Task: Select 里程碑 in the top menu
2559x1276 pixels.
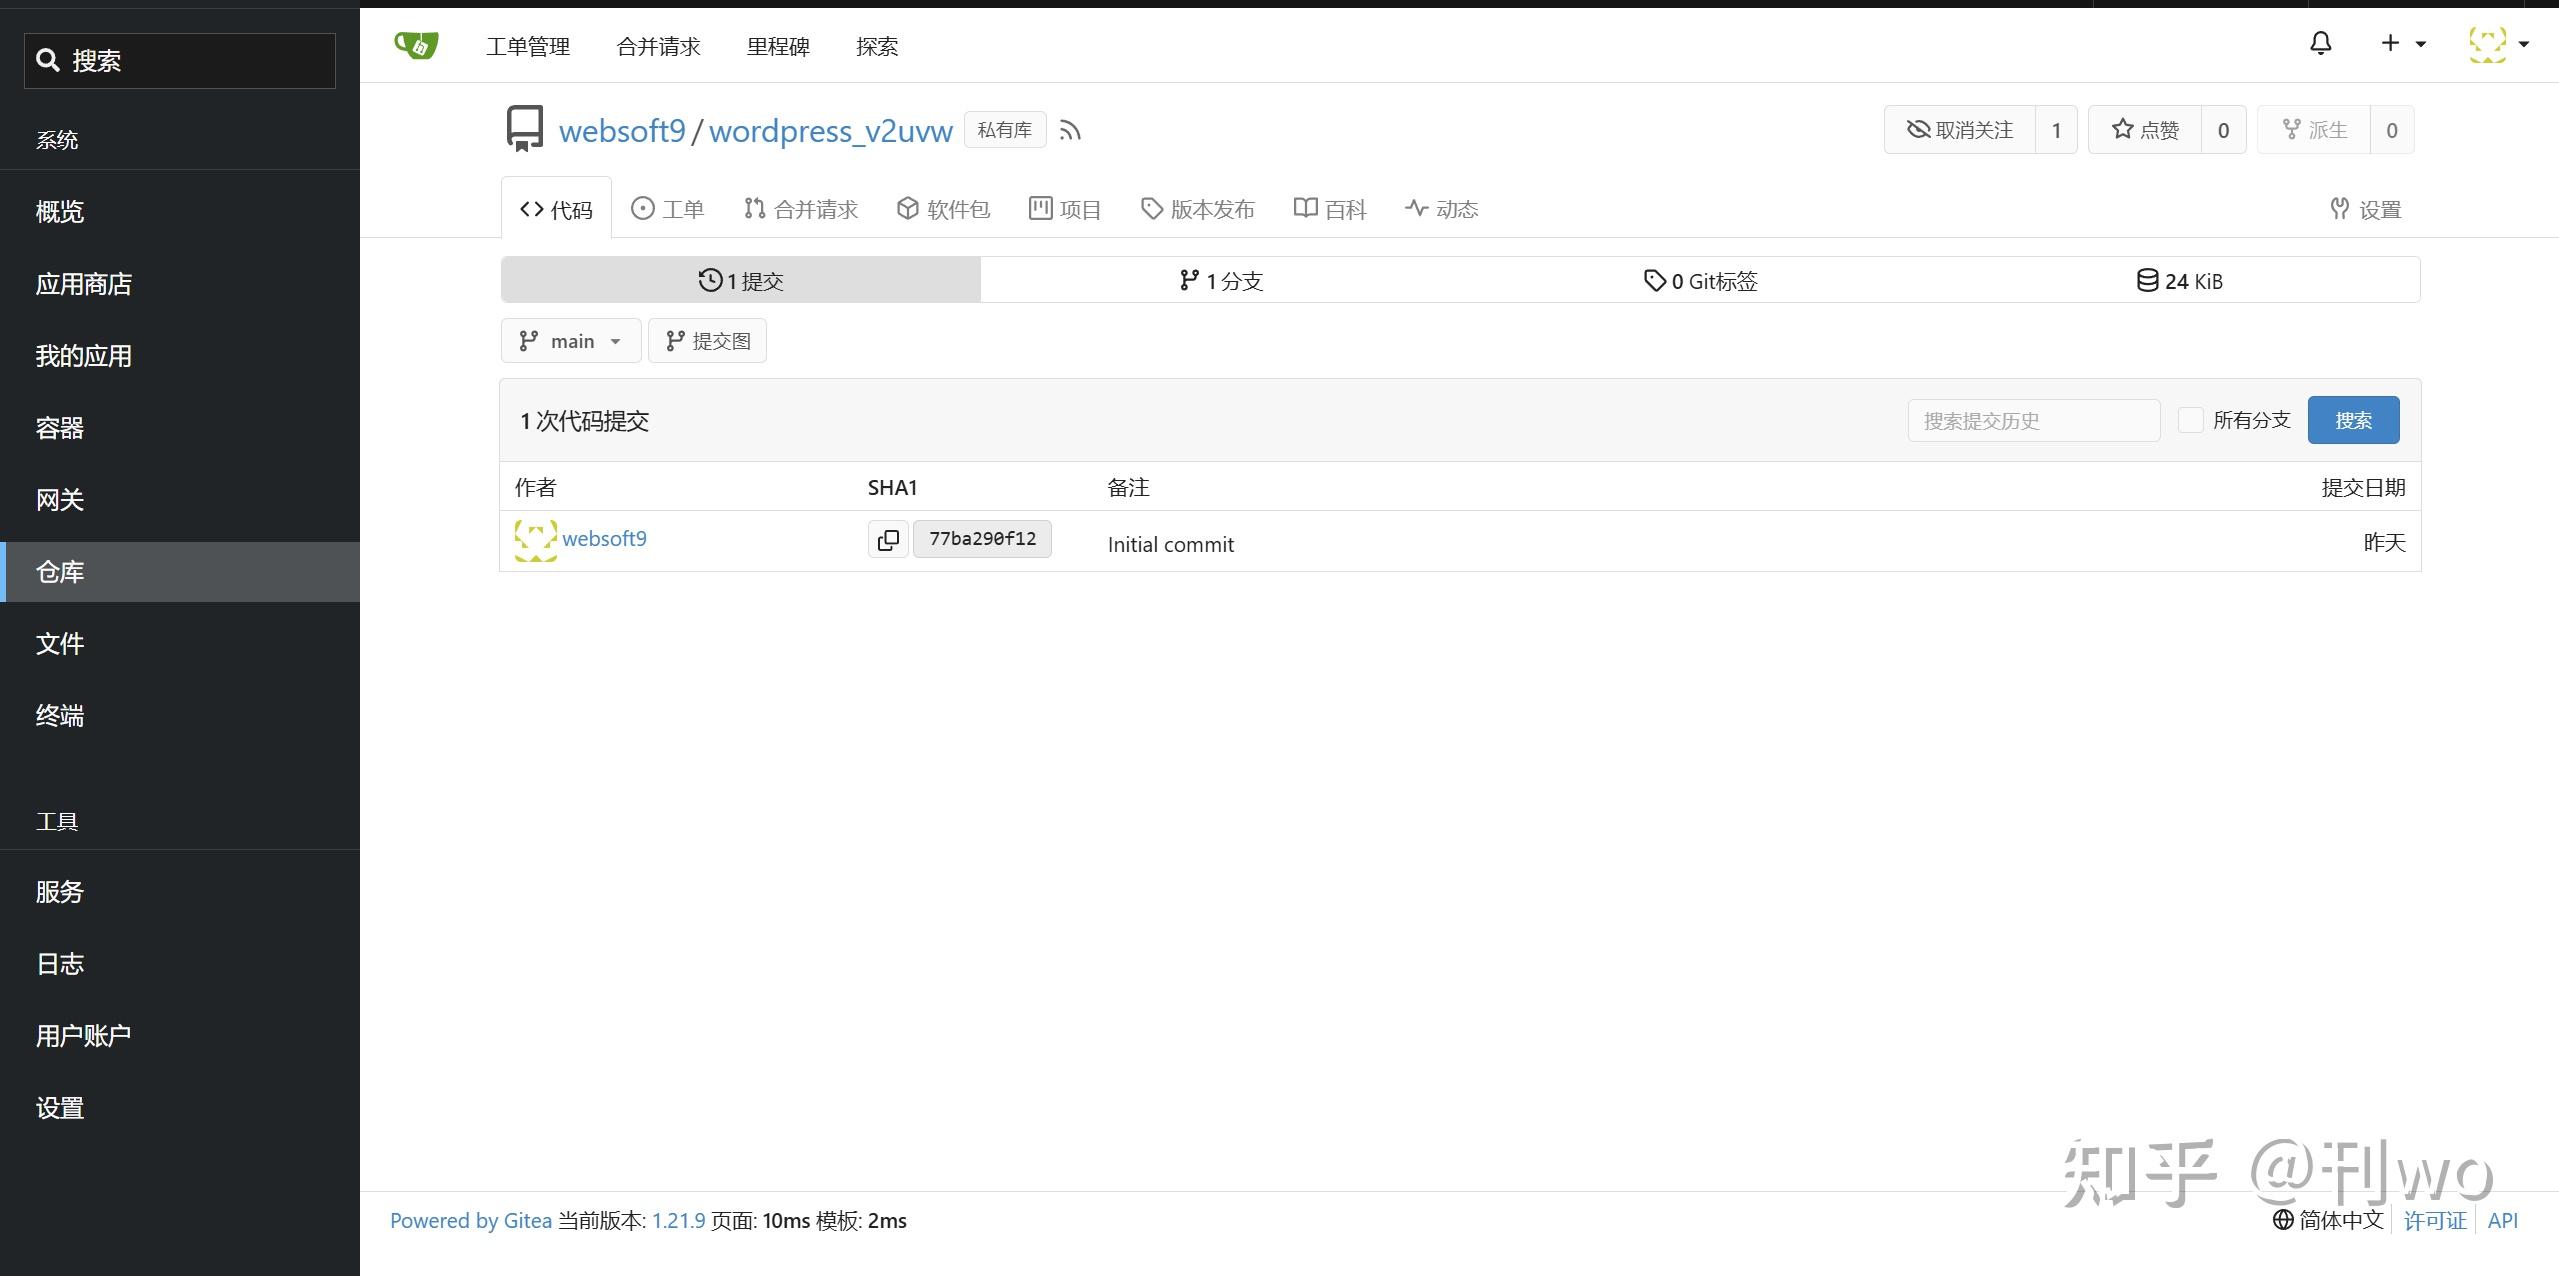Action: point(778,46)
